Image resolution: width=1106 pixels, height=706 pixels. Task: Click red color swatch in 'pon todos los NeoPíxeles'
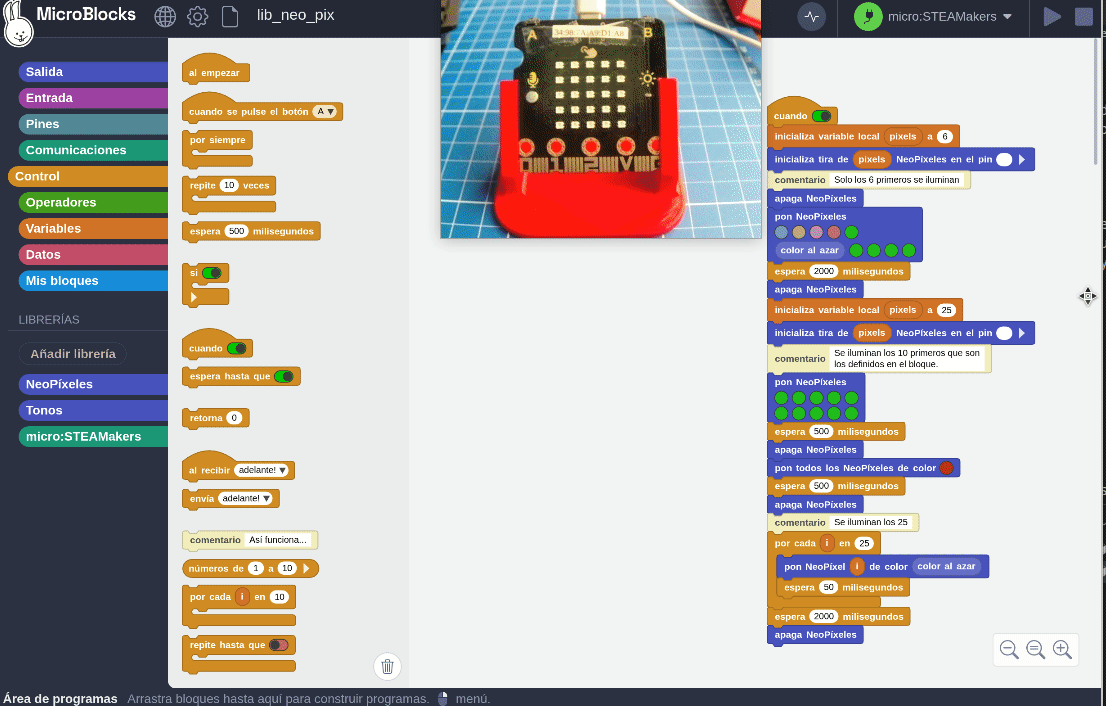point(947,468)
